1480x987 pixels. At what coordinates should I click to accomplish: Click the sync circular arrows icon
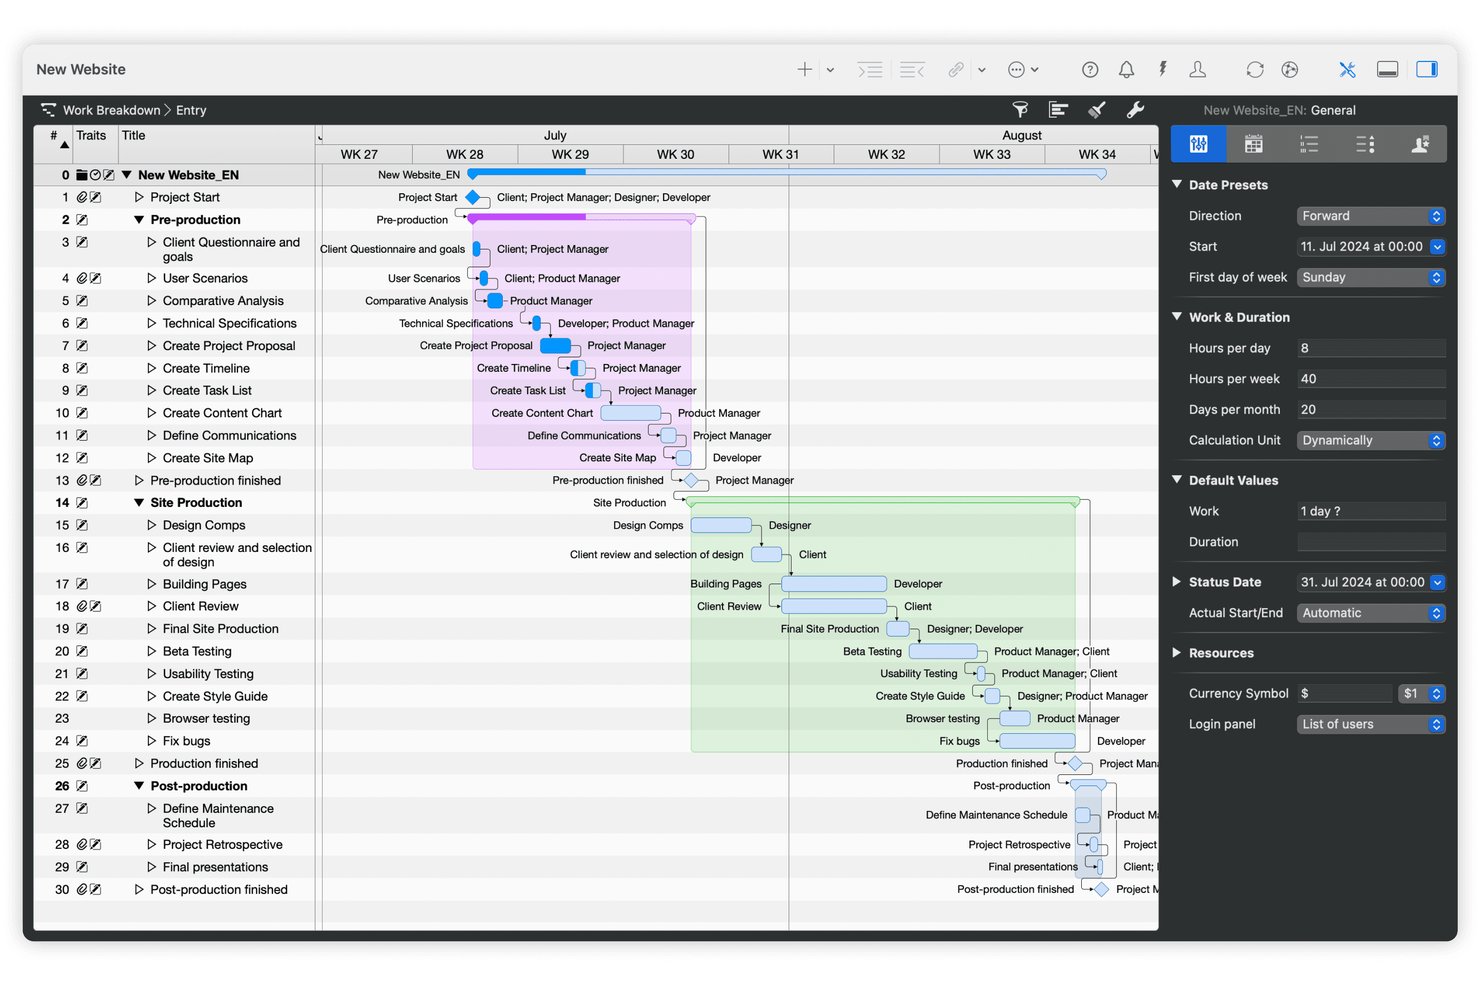point(1255,69)
